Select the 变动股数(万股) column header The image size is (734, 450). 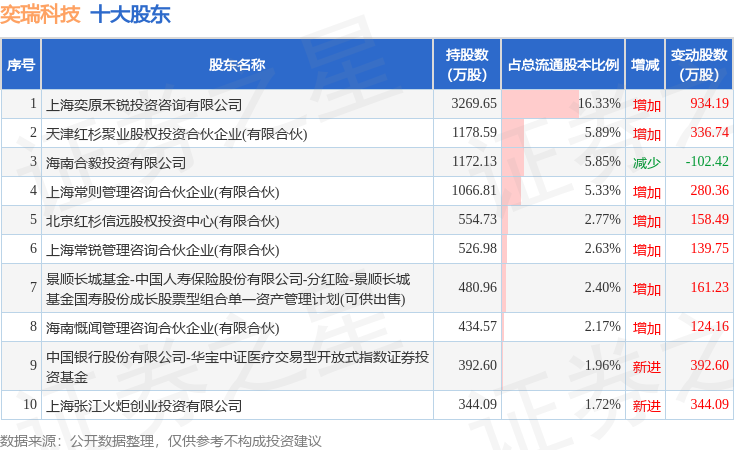click(699, 65)
